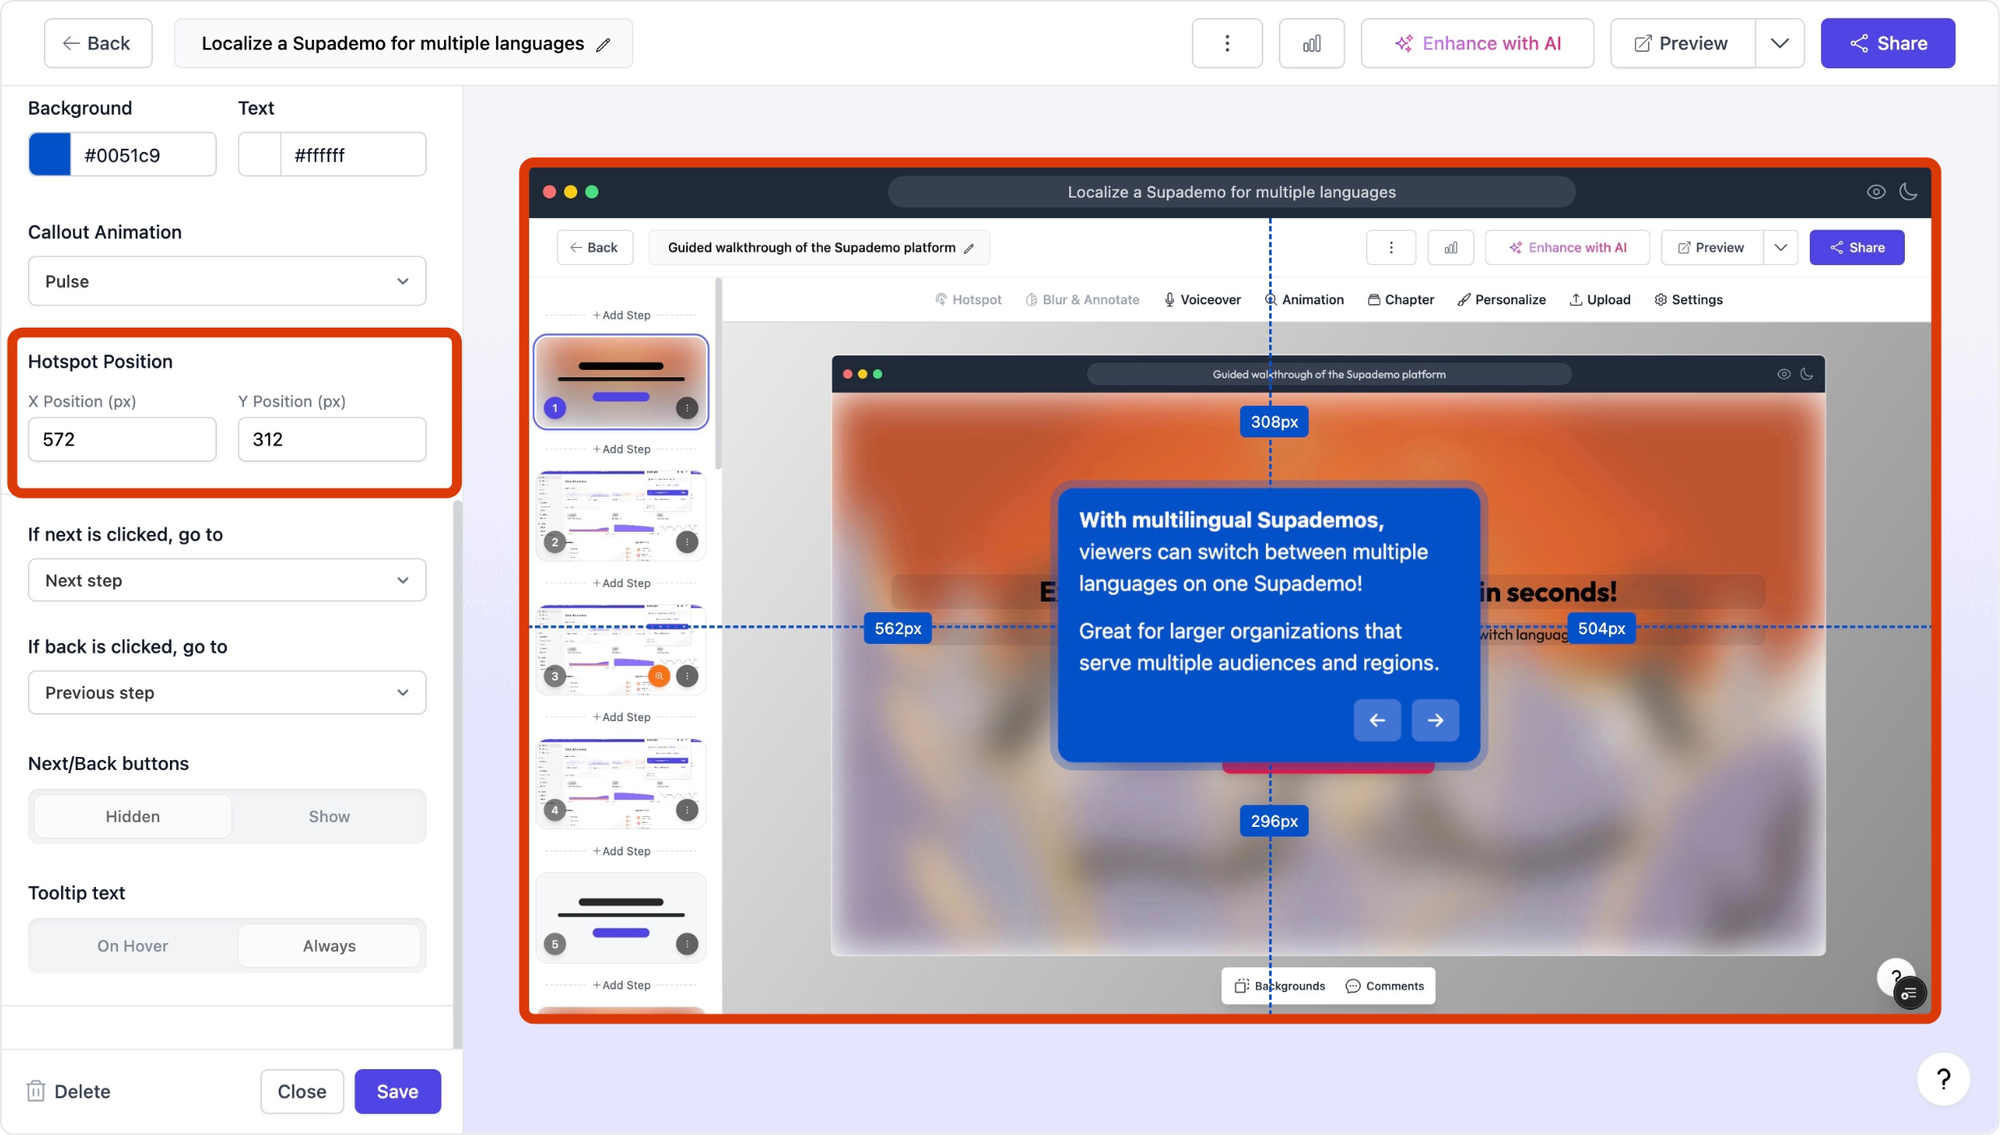Toggle dark mode moon icon in demo title bar
Screen dimensions: 2000x1135
[1908, 192]
